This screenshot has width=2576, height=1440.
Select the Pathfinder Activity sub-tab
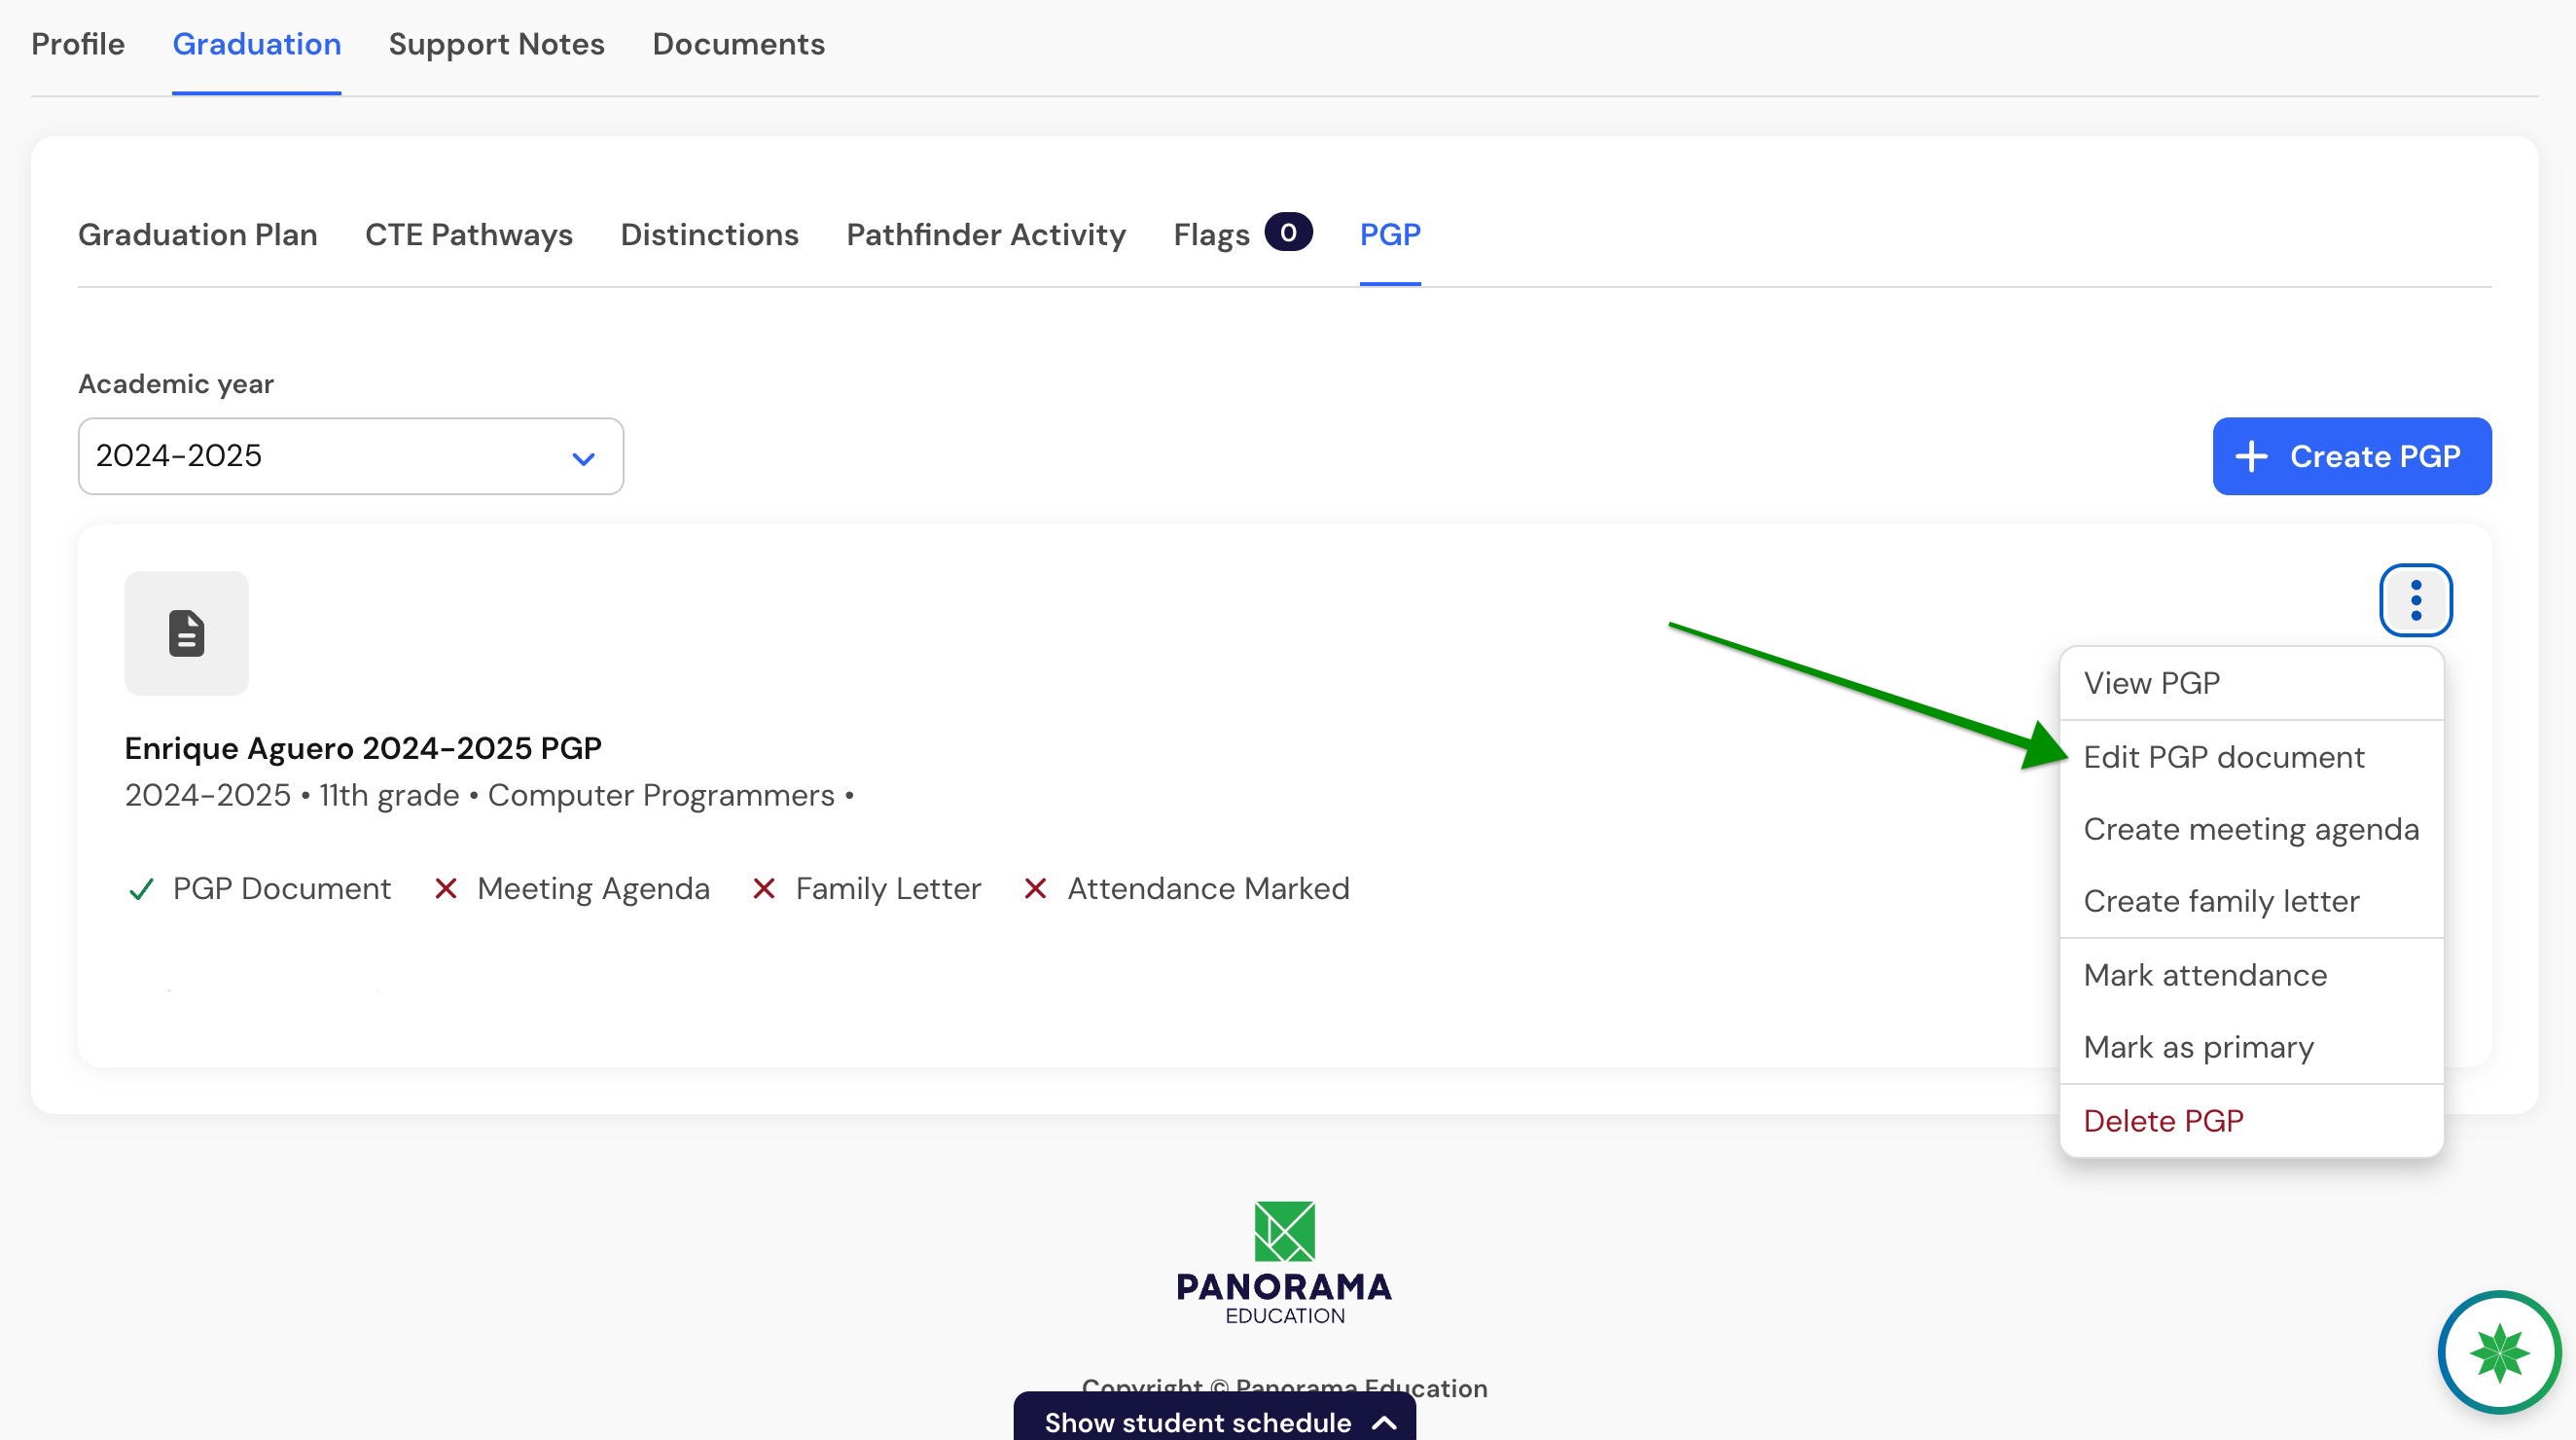tap(985, 234)
